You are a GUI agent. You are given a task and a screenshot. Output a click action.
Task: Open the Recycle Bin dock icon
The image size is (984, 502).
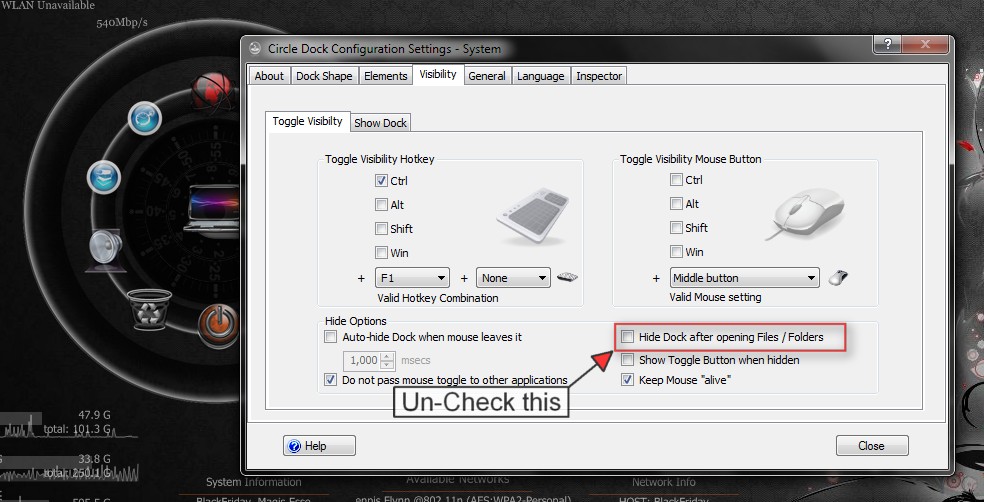(x=149, y=309)
